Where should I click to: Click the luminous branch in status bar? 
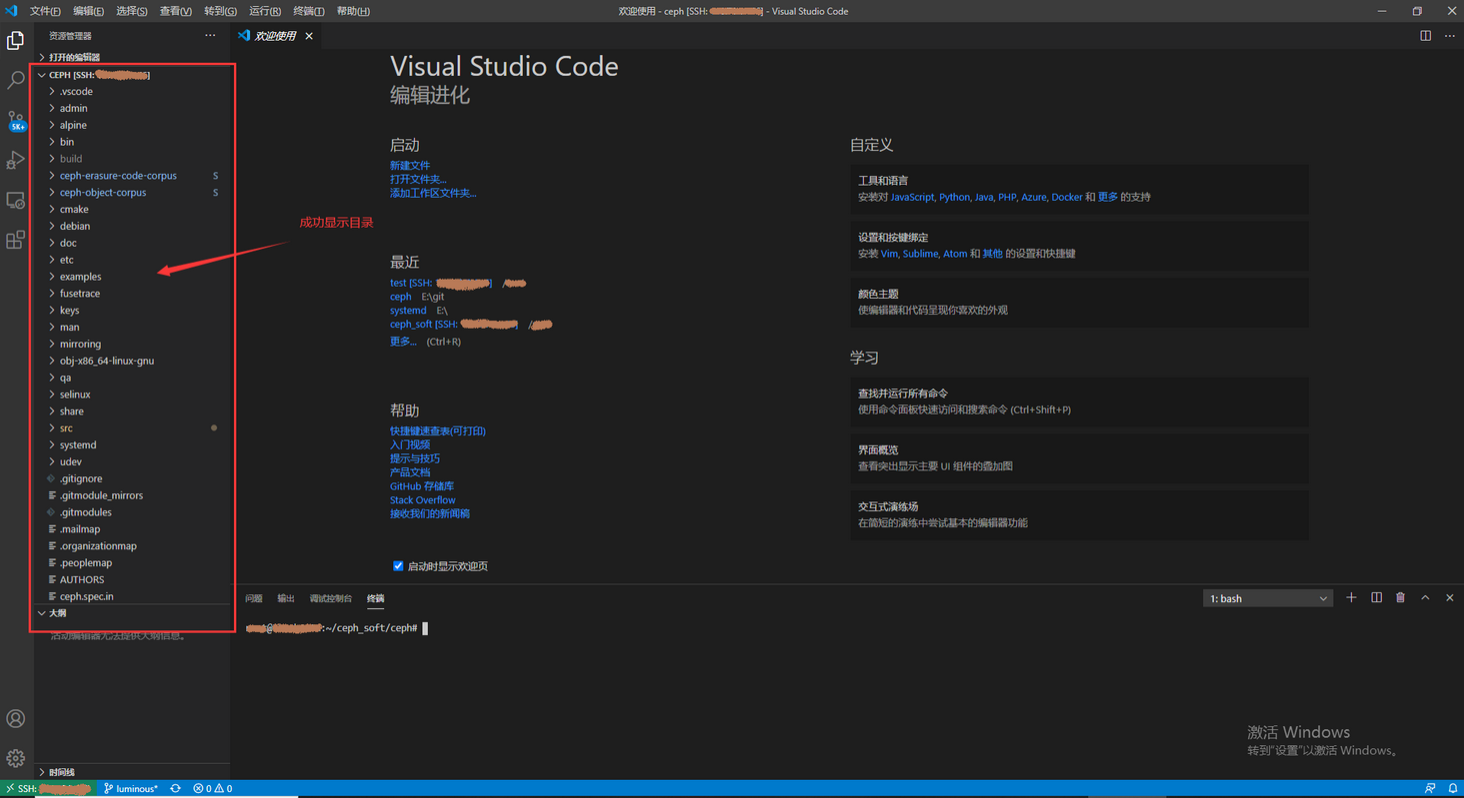click(131, 789)
